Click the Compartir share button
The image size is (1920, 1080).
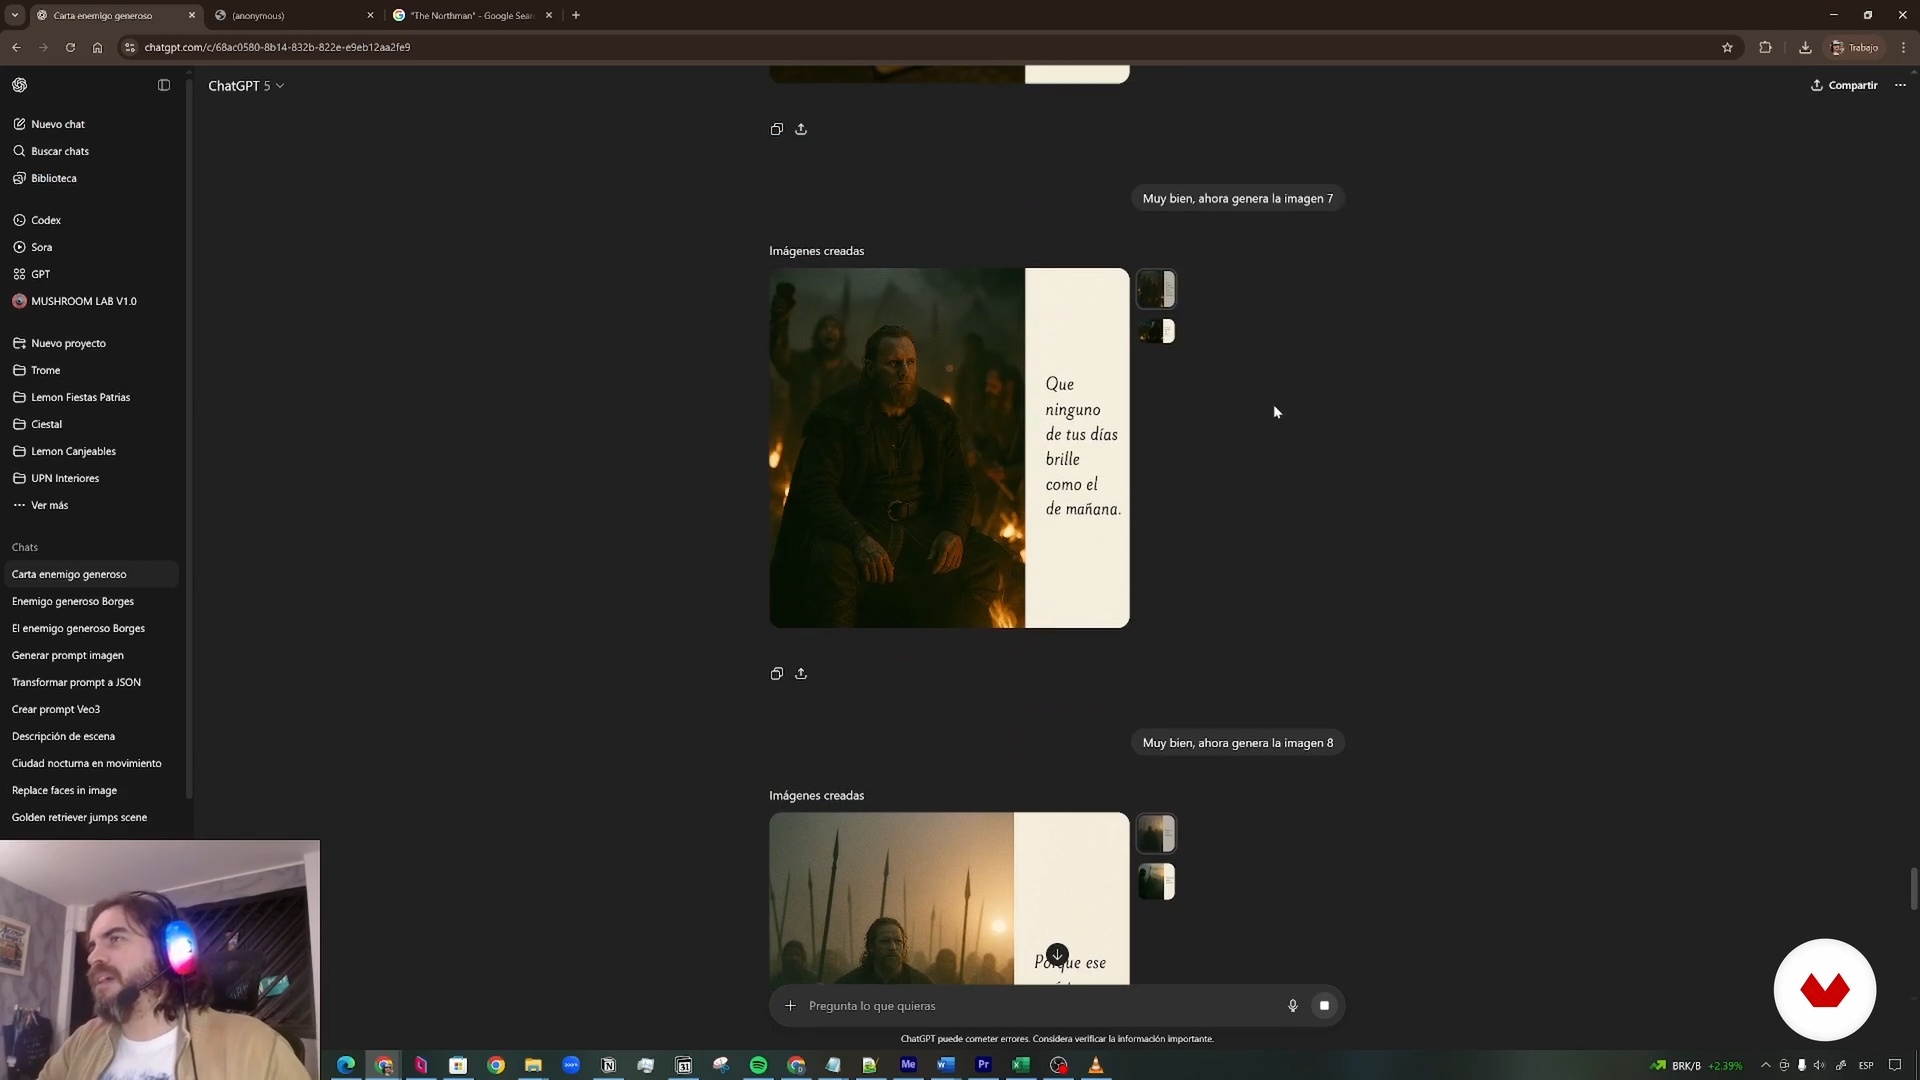pos(1844,85)
